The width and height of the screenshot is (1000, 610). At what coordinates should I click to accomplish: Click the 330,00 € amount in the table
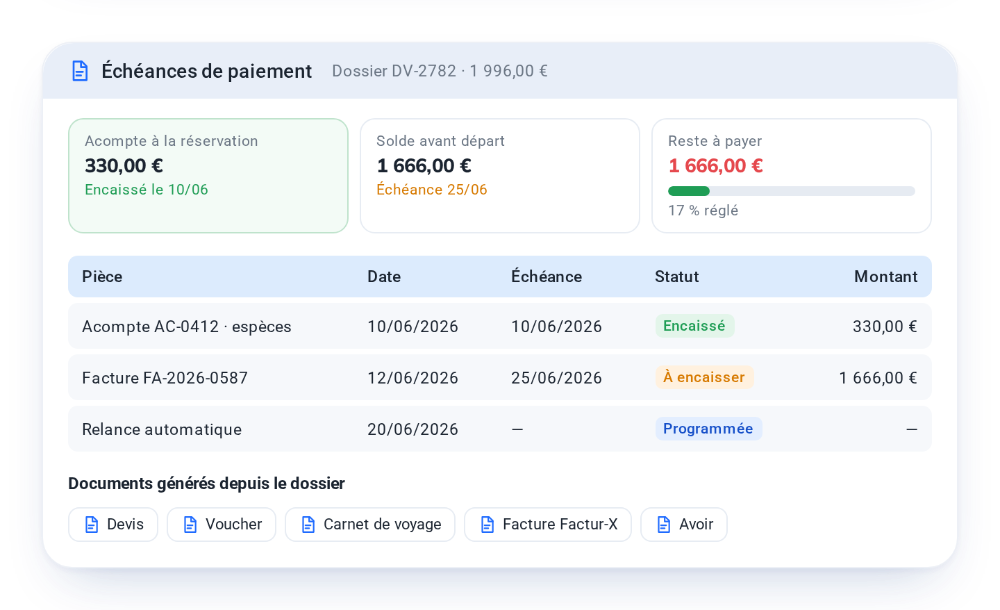885,327
